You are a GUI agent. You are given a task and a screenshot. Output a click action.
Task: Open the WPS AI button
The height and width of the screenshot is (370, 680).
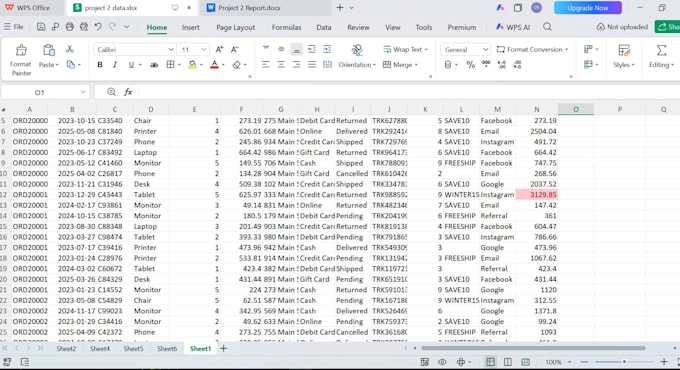(x=513, y=27)
